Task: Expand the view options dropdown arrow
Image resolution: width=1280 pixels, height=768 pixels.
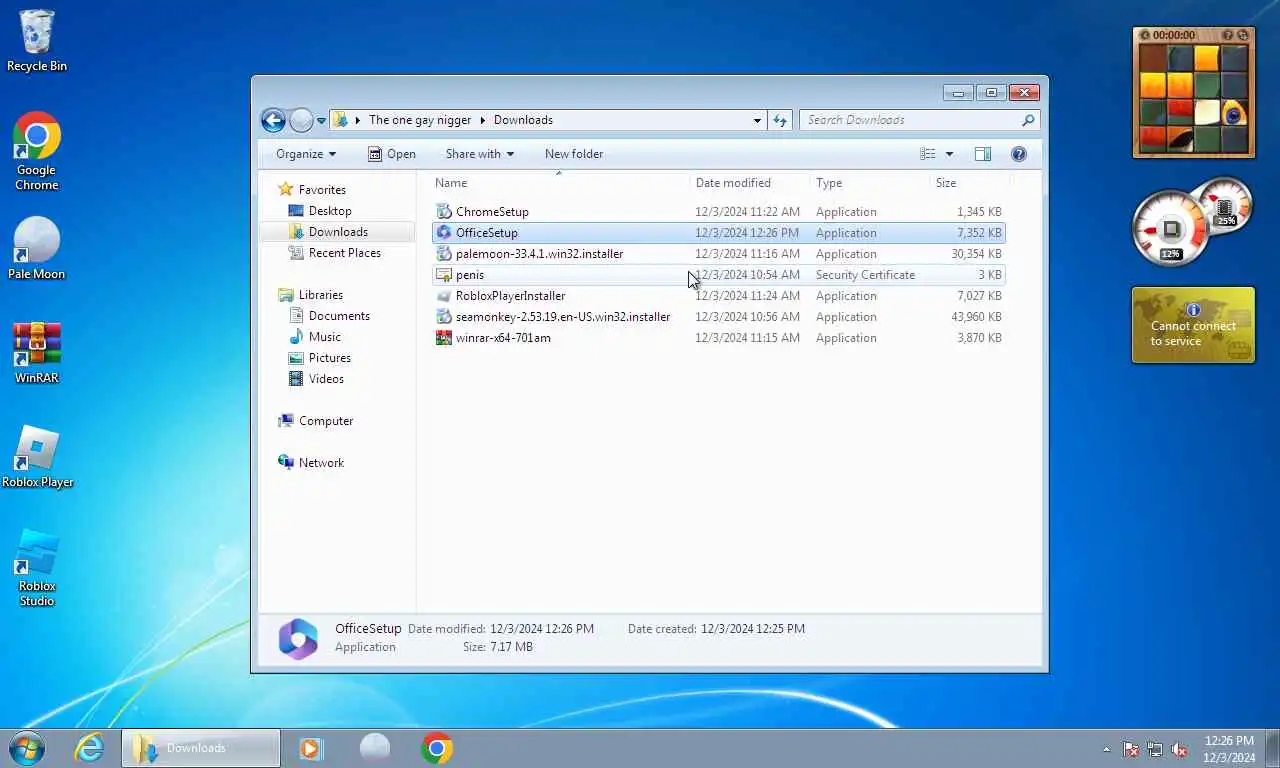Action: [949, 154]
